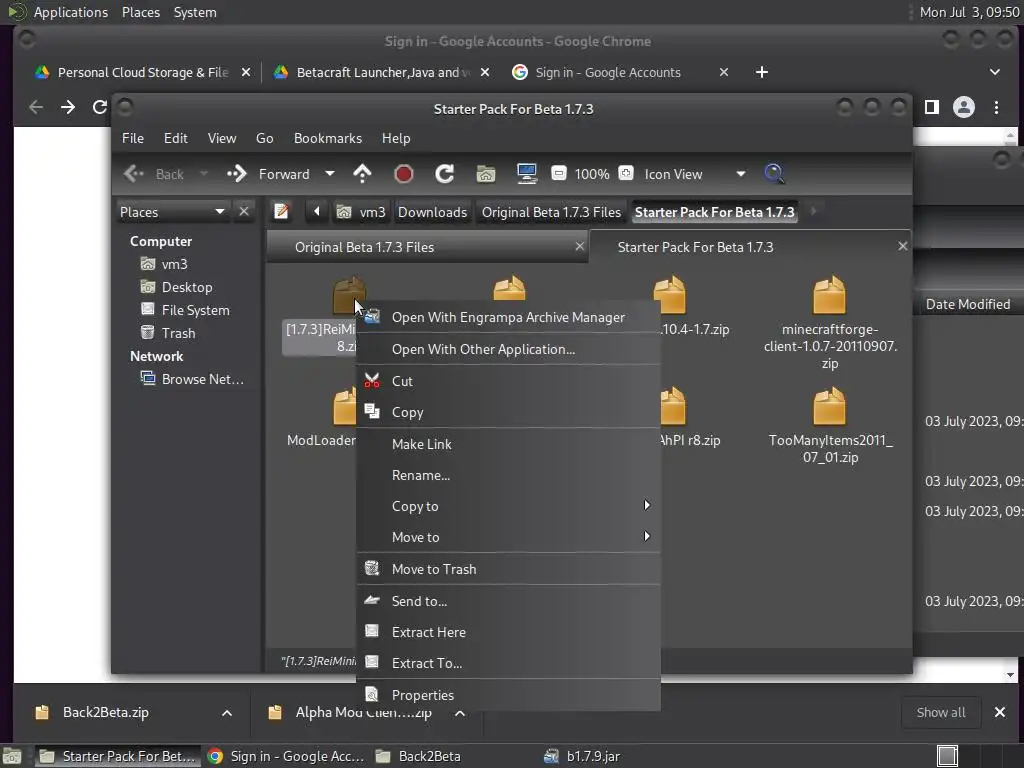Open Applications menu in top panel

click(x=70, y=12)
